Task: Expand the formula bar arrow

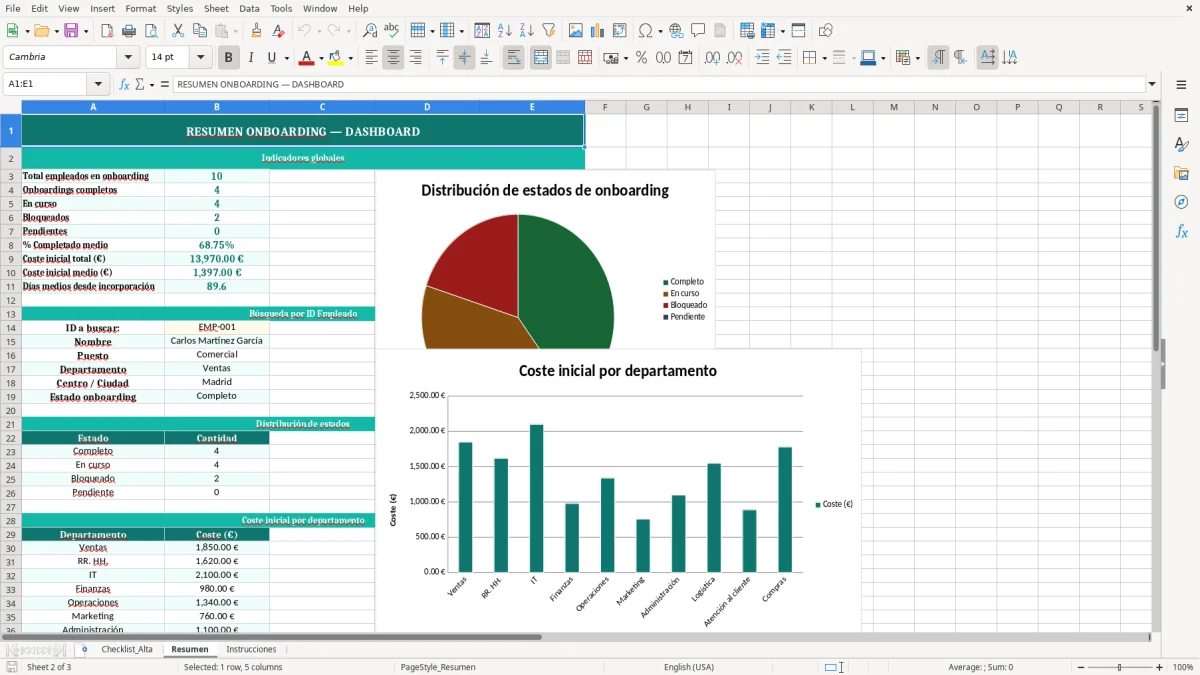Action: pyautogui.click(x=1152, y=84)
